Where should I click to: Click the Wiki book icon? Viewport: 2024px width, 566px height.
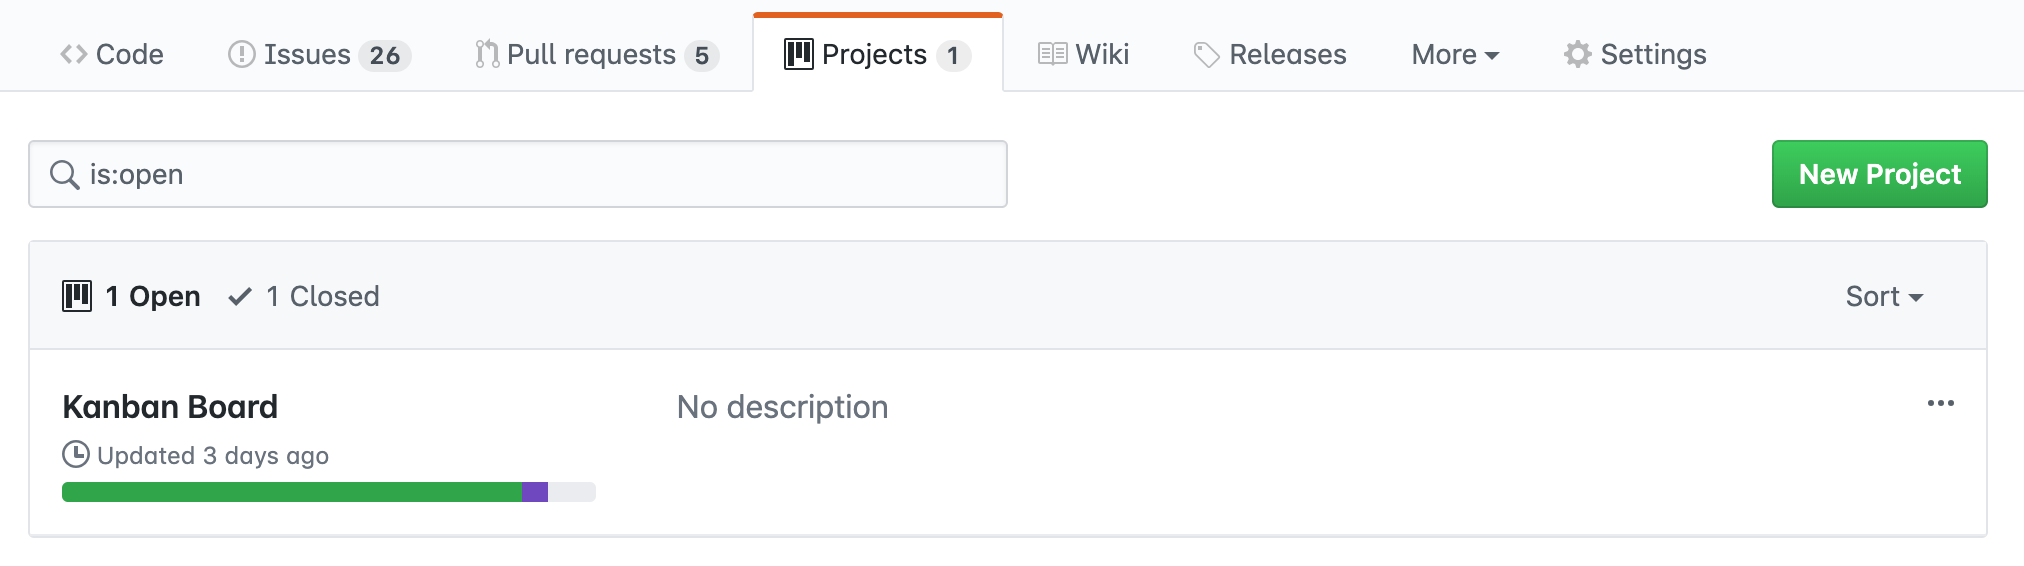point(1052,55)
